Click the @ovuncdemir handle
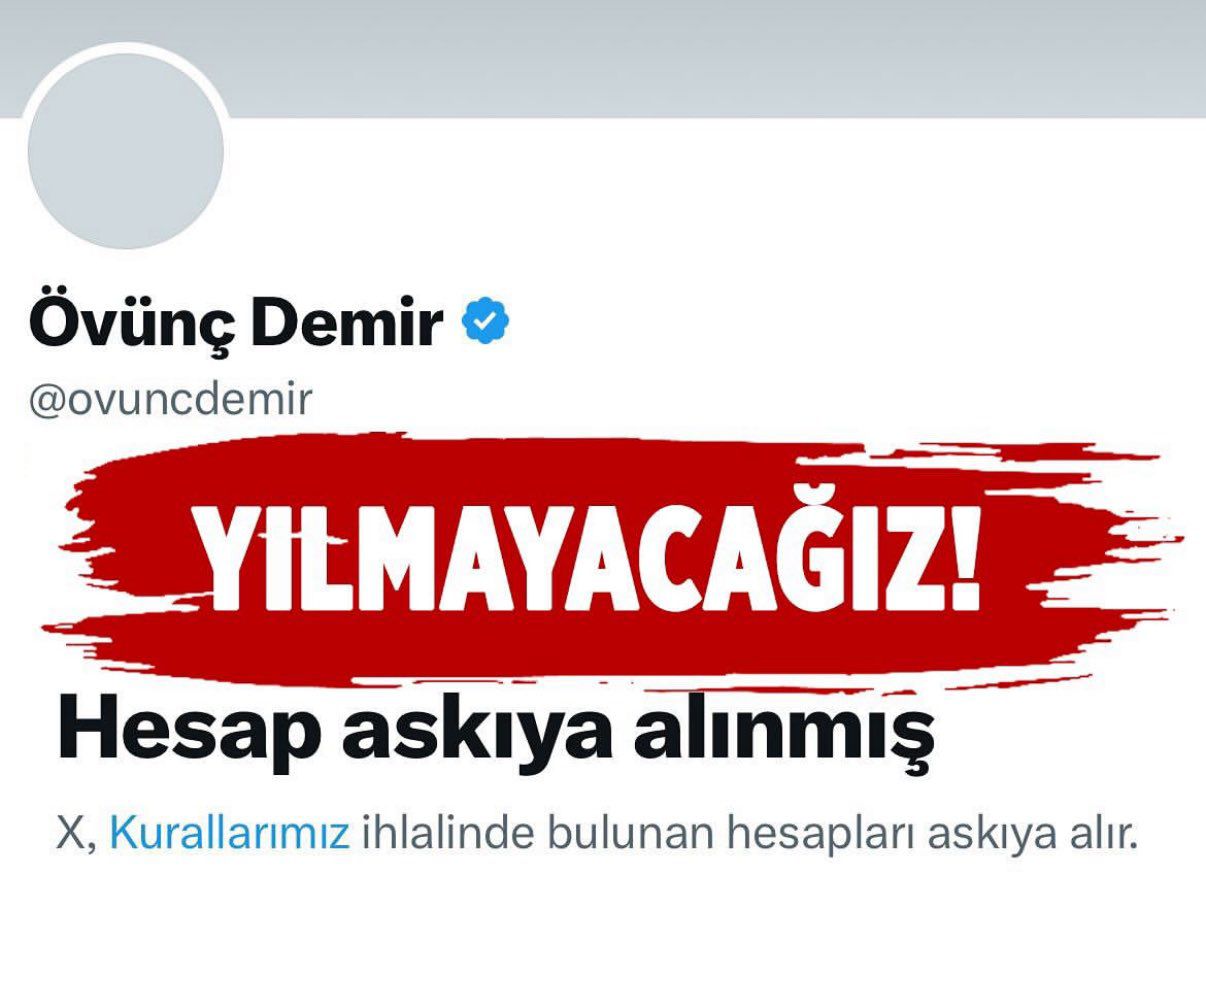The width and height of the screenshot is (1206, 1008). coord(171,400)
